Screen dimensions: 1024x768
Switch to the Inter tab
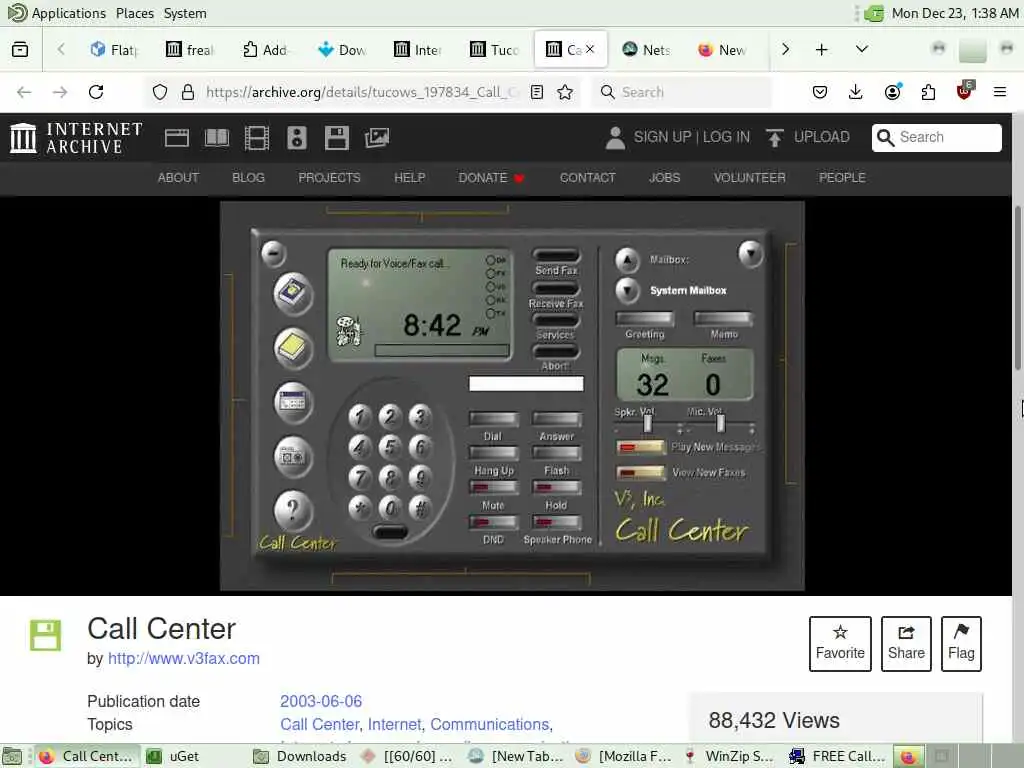(418, 50)
